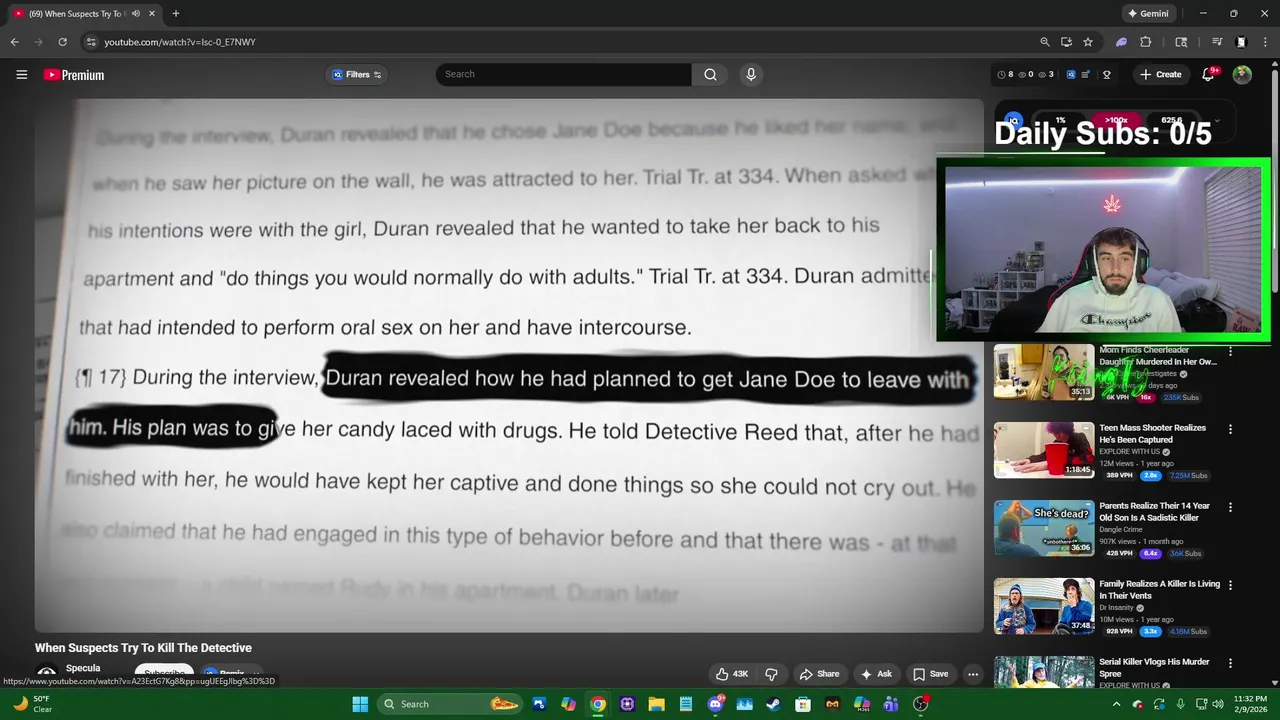Open the purple ghost extension icon
This screenshot has width=1280, height=720.
coord(1122,42)
